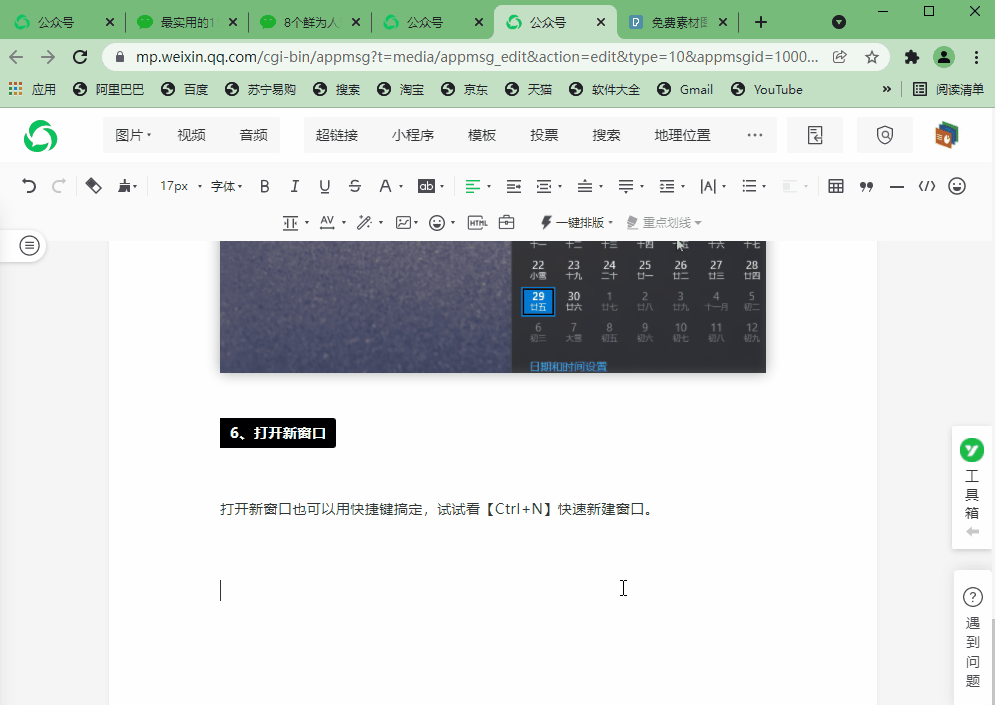The image size is (995, 705).
Task: Toggle strikethrough on selected text
Action: click(354, 186)
